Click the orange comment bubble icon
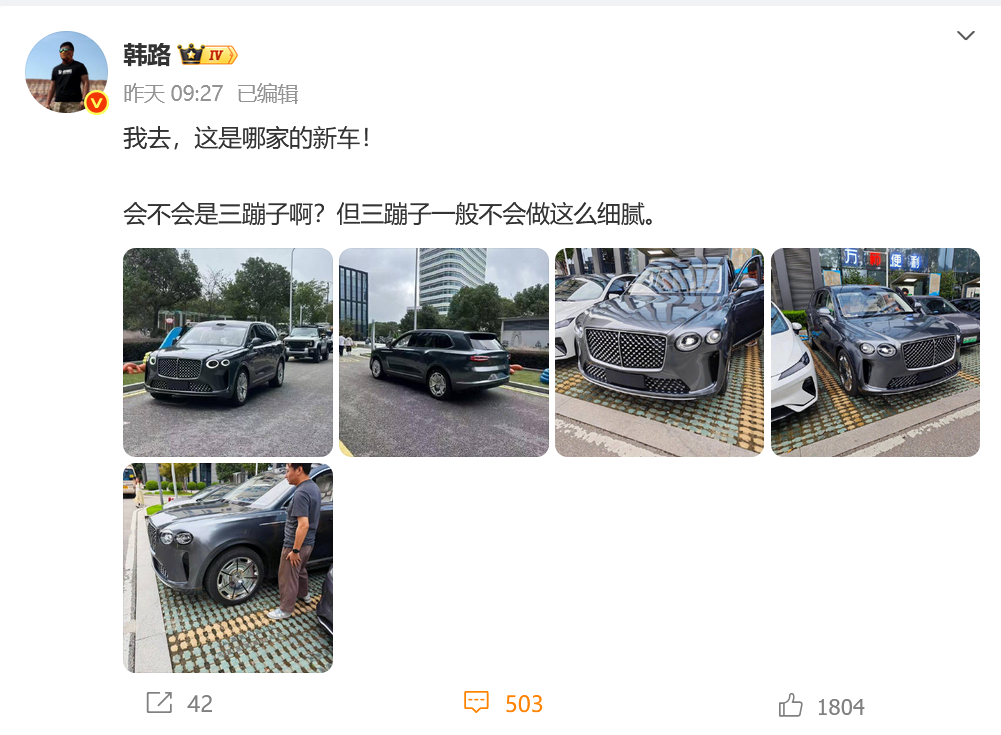This screenshot has width=1001, height=735. 476,702
